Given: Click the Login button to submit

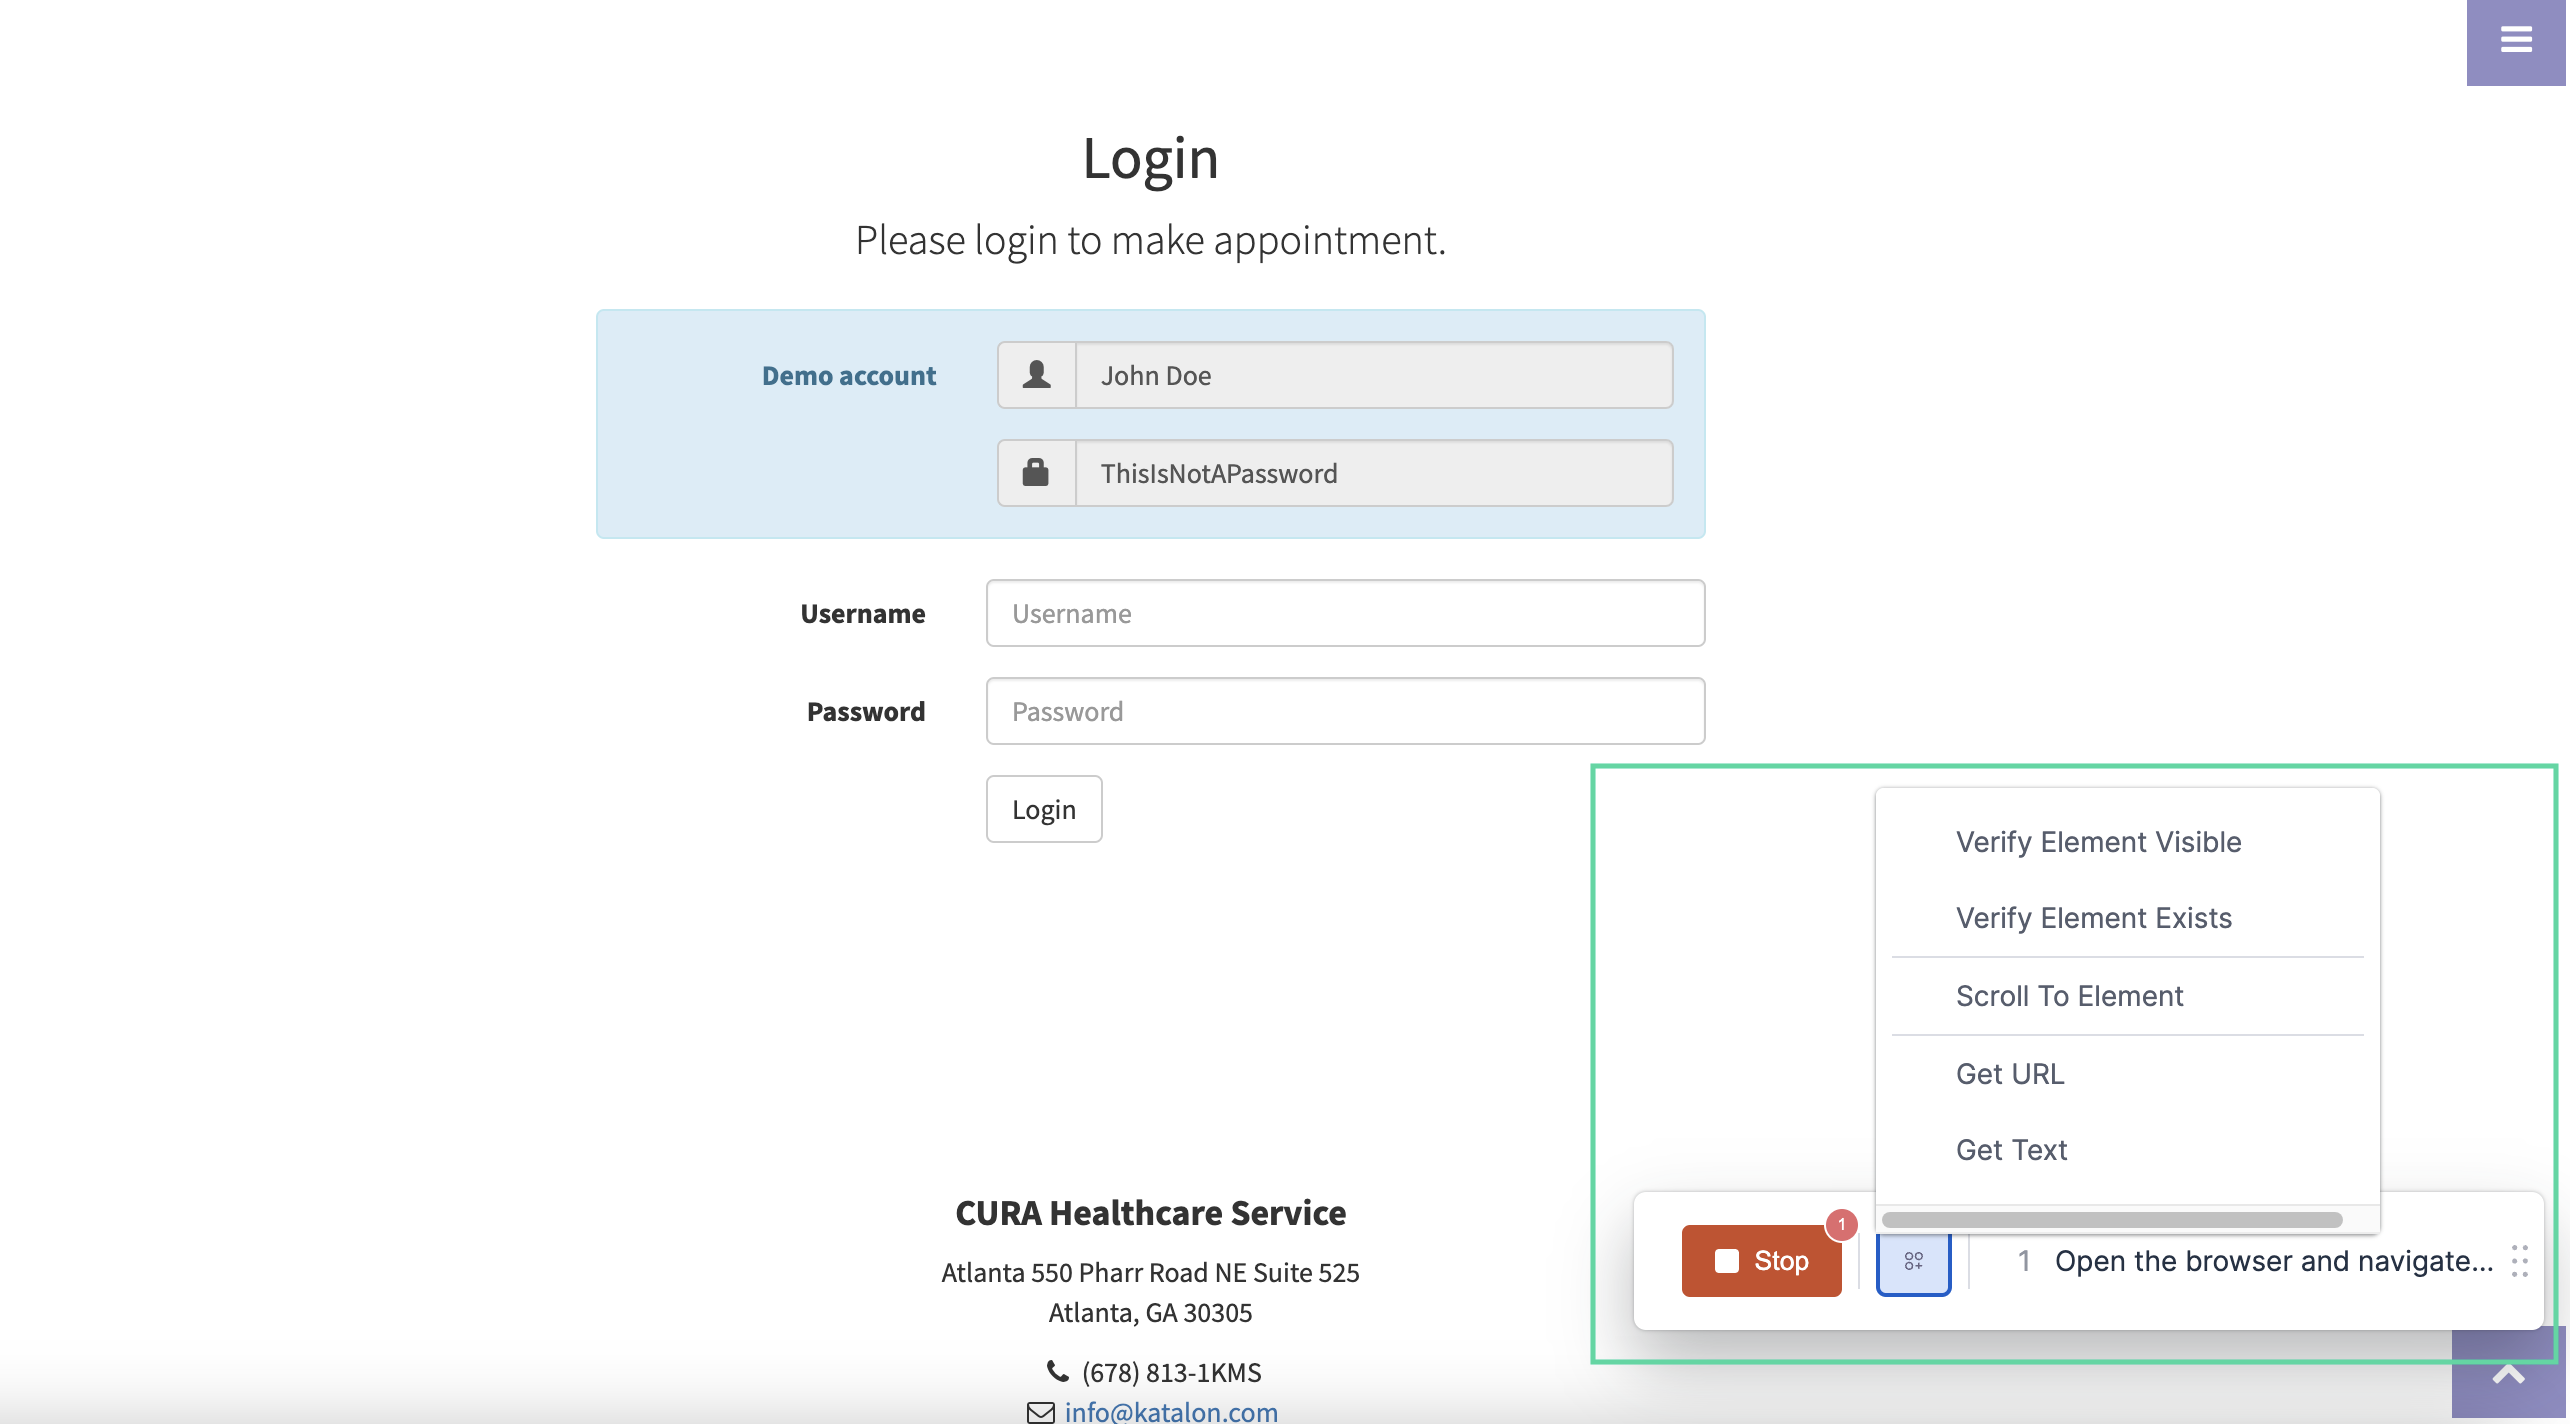Looking at the screenshot, I should [x=1043, y=808].
